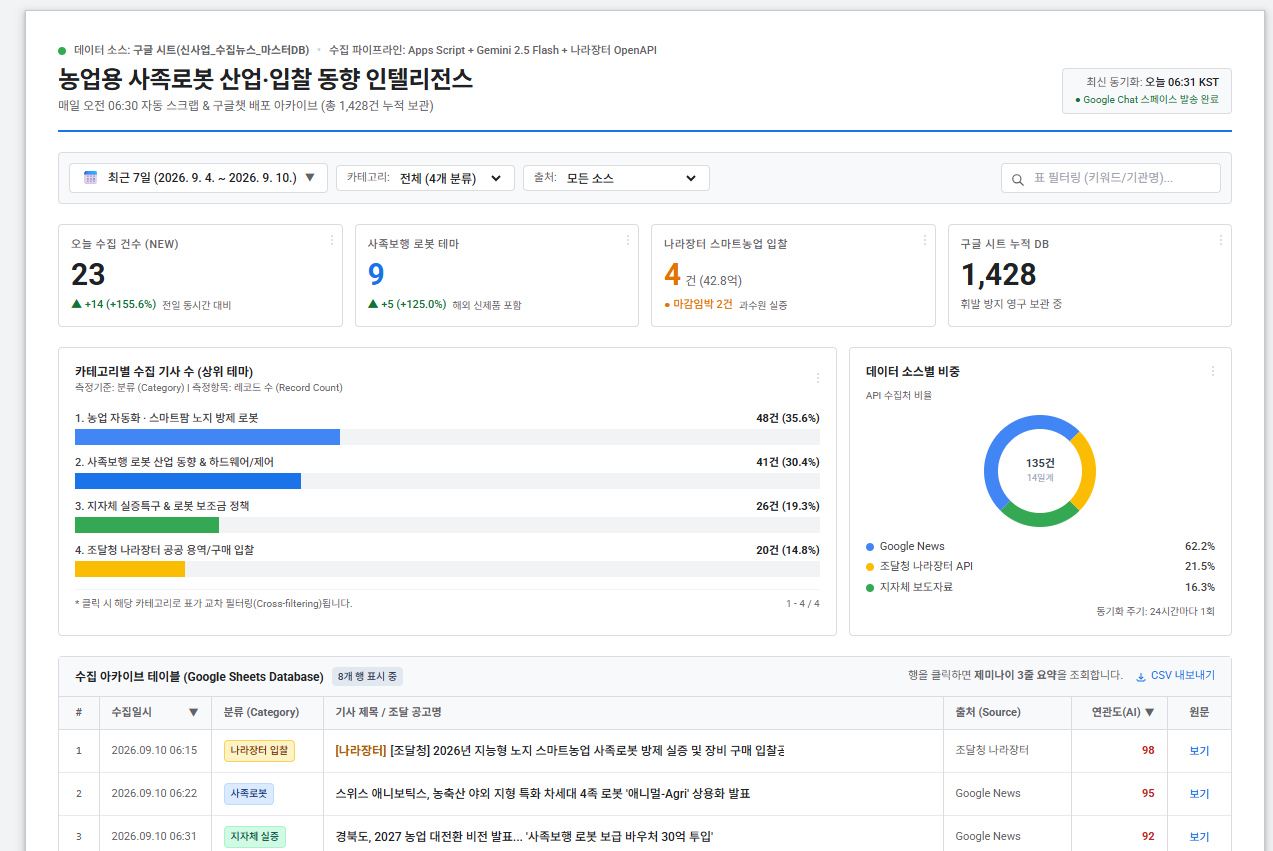Click the 지자체 실증 category tag
The height and width of the screenshot is (851, 1273).
coord(255,837)
